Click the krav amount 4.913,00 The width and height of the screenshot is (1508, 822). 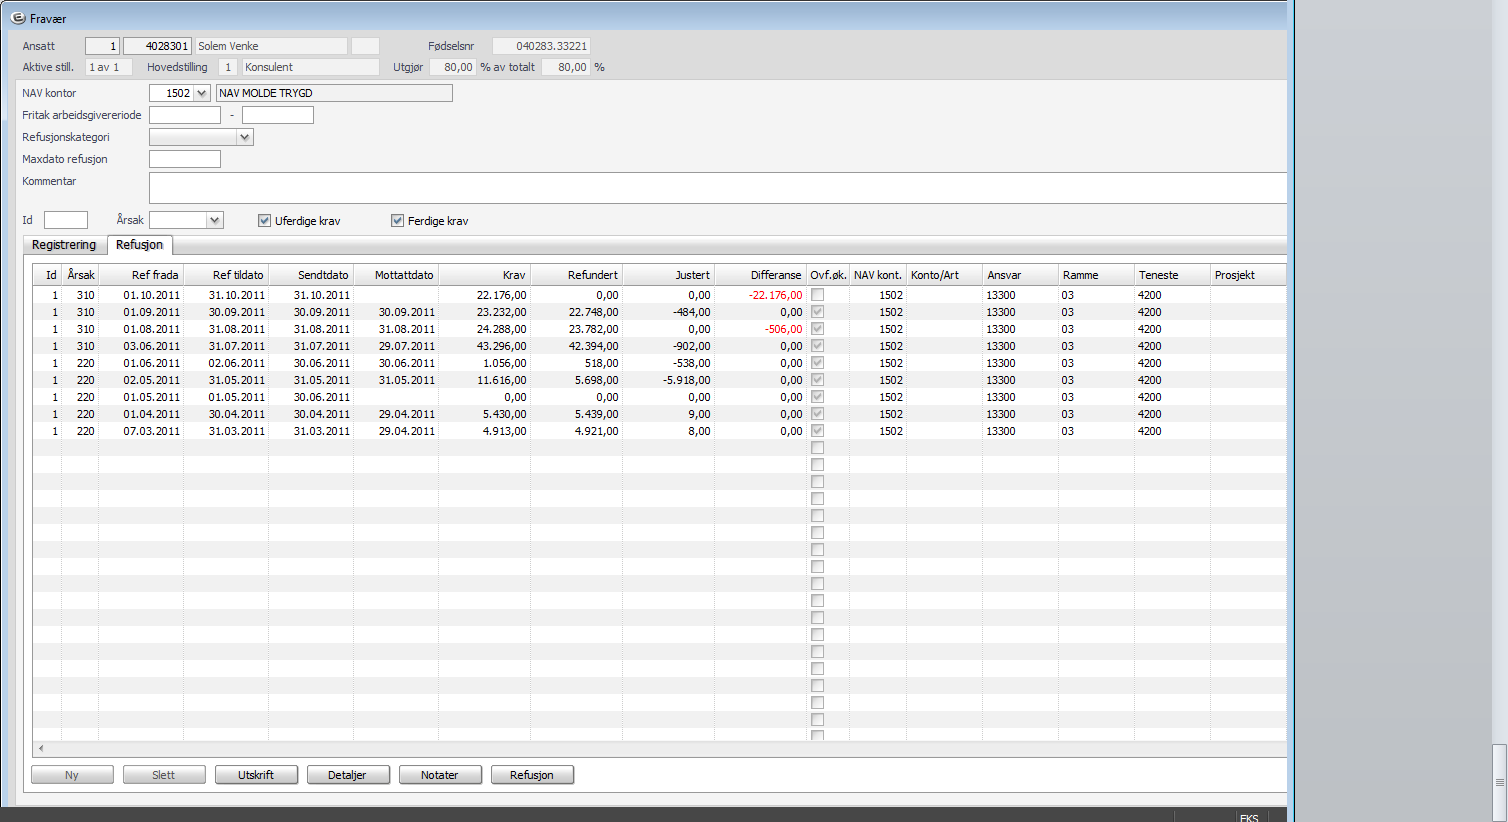pyautogui.click(x=505, y=431)
